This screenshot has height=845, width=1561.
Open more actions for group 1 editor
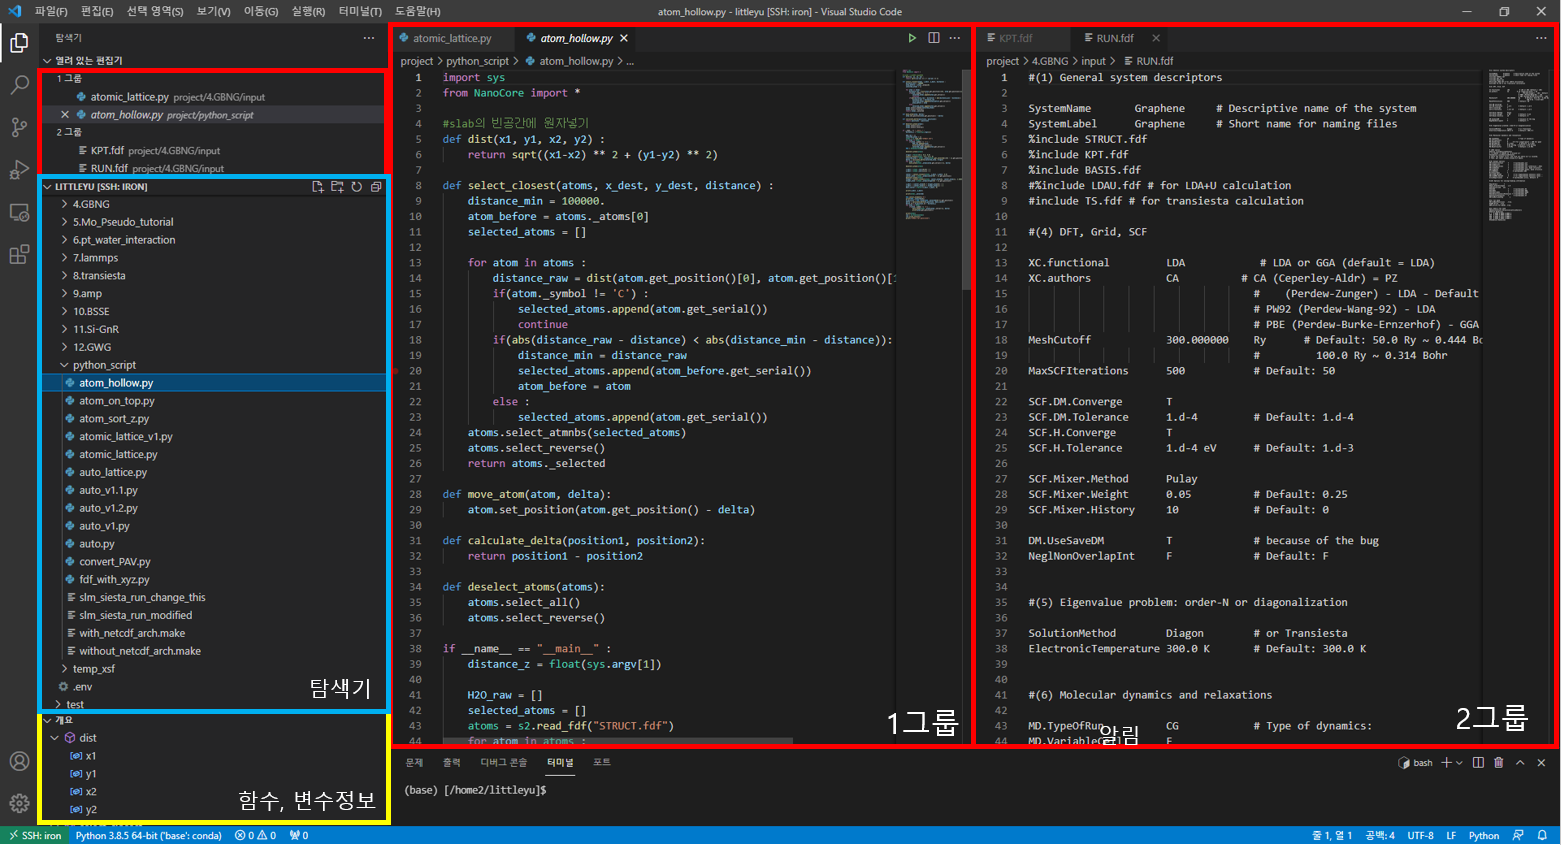(x=955, y=38)
